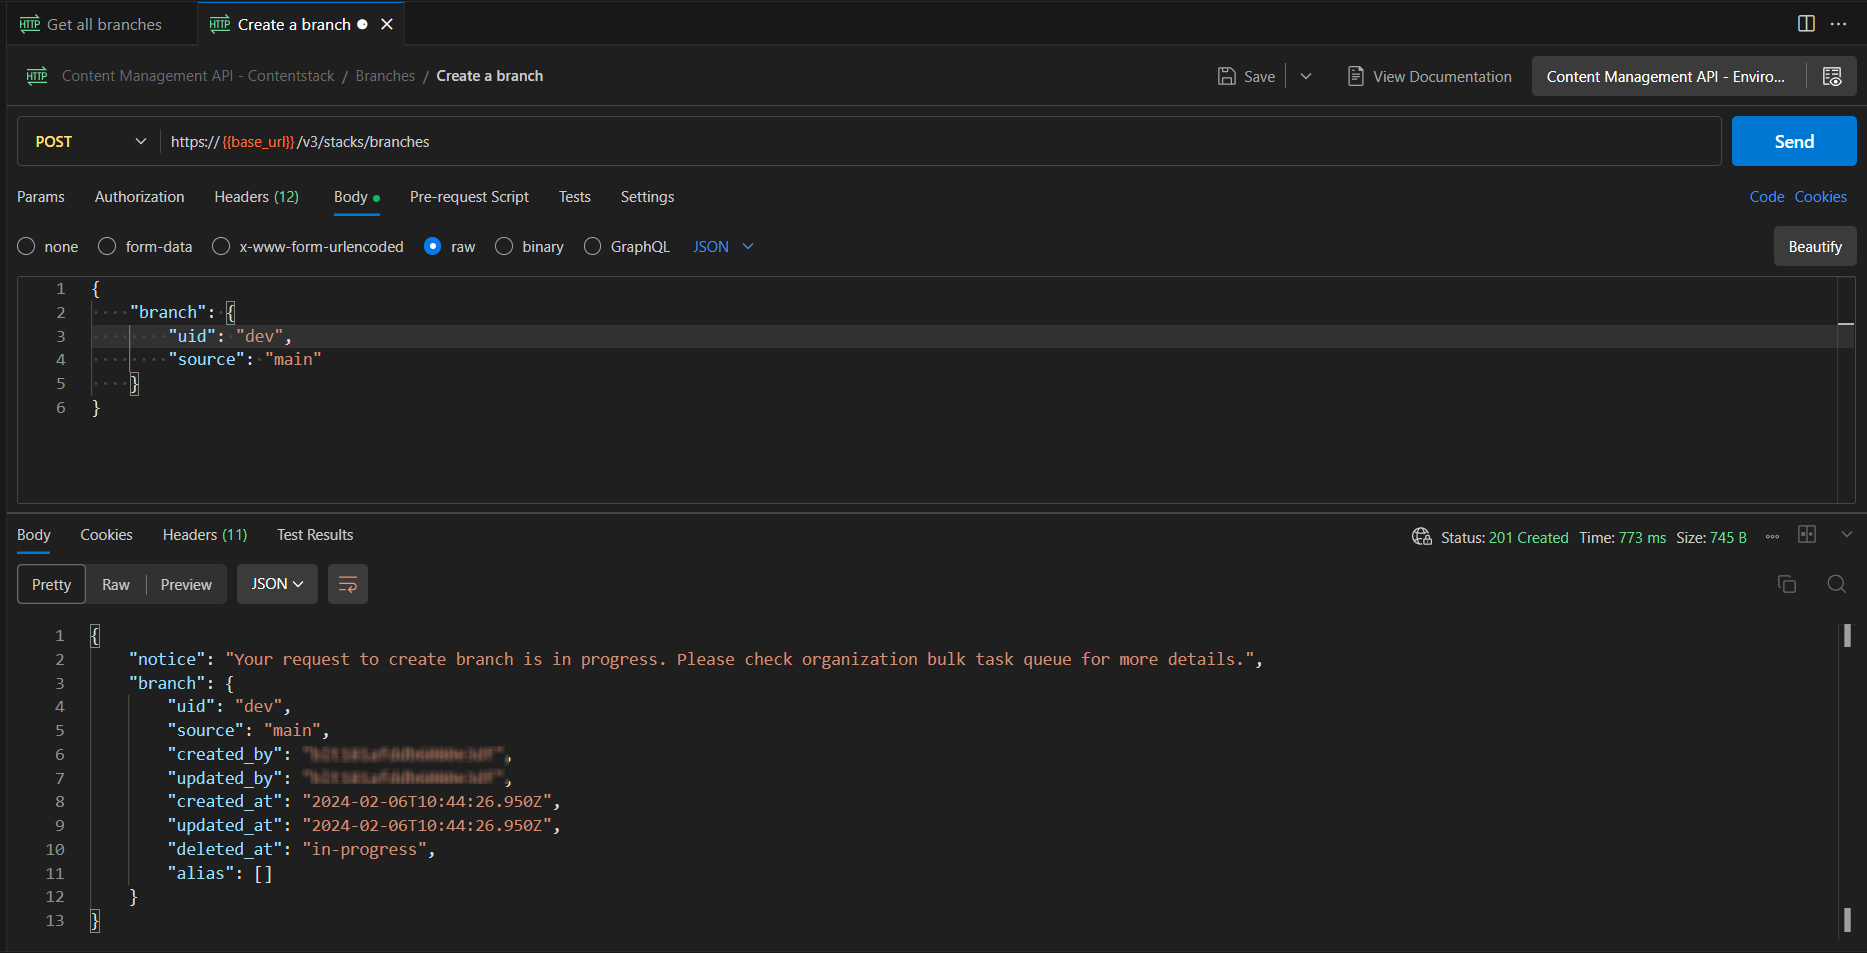
Task: Click the response size 745 B
Action: [x=1728, y=538]
